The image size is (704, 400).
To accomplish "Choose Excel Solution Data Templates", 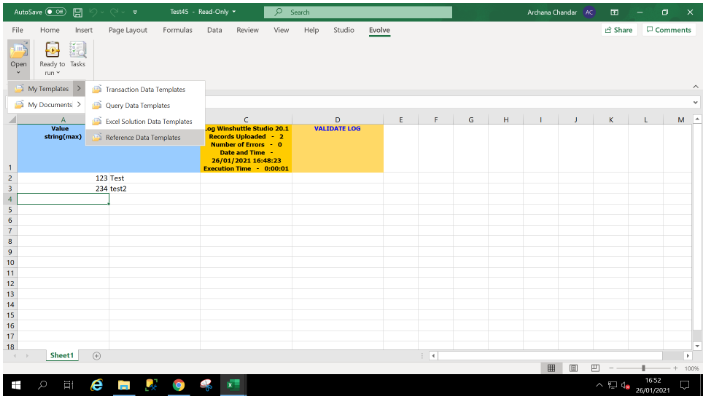I will click(148, 121).
